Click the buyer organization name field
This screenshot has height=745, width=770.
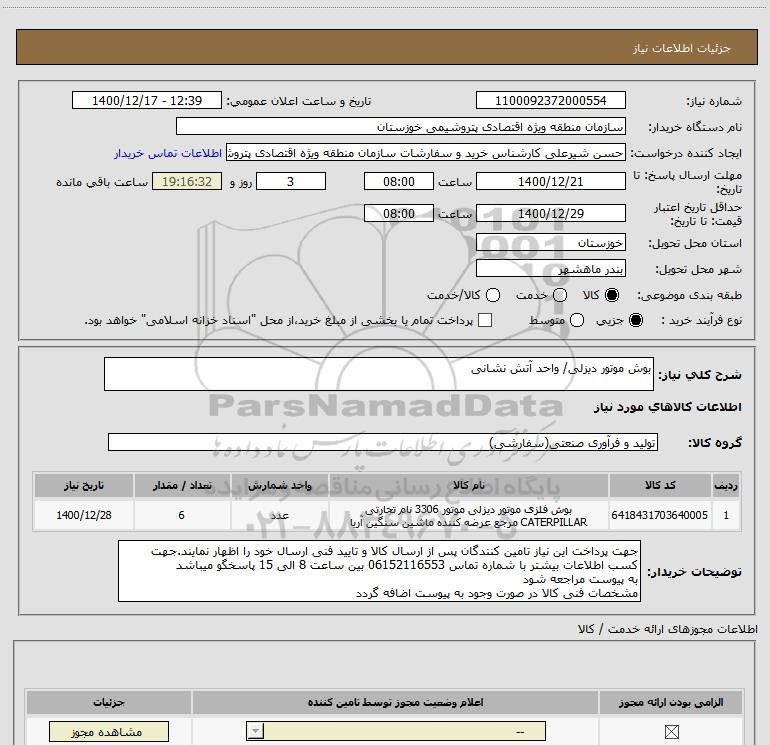coord(401,126)
